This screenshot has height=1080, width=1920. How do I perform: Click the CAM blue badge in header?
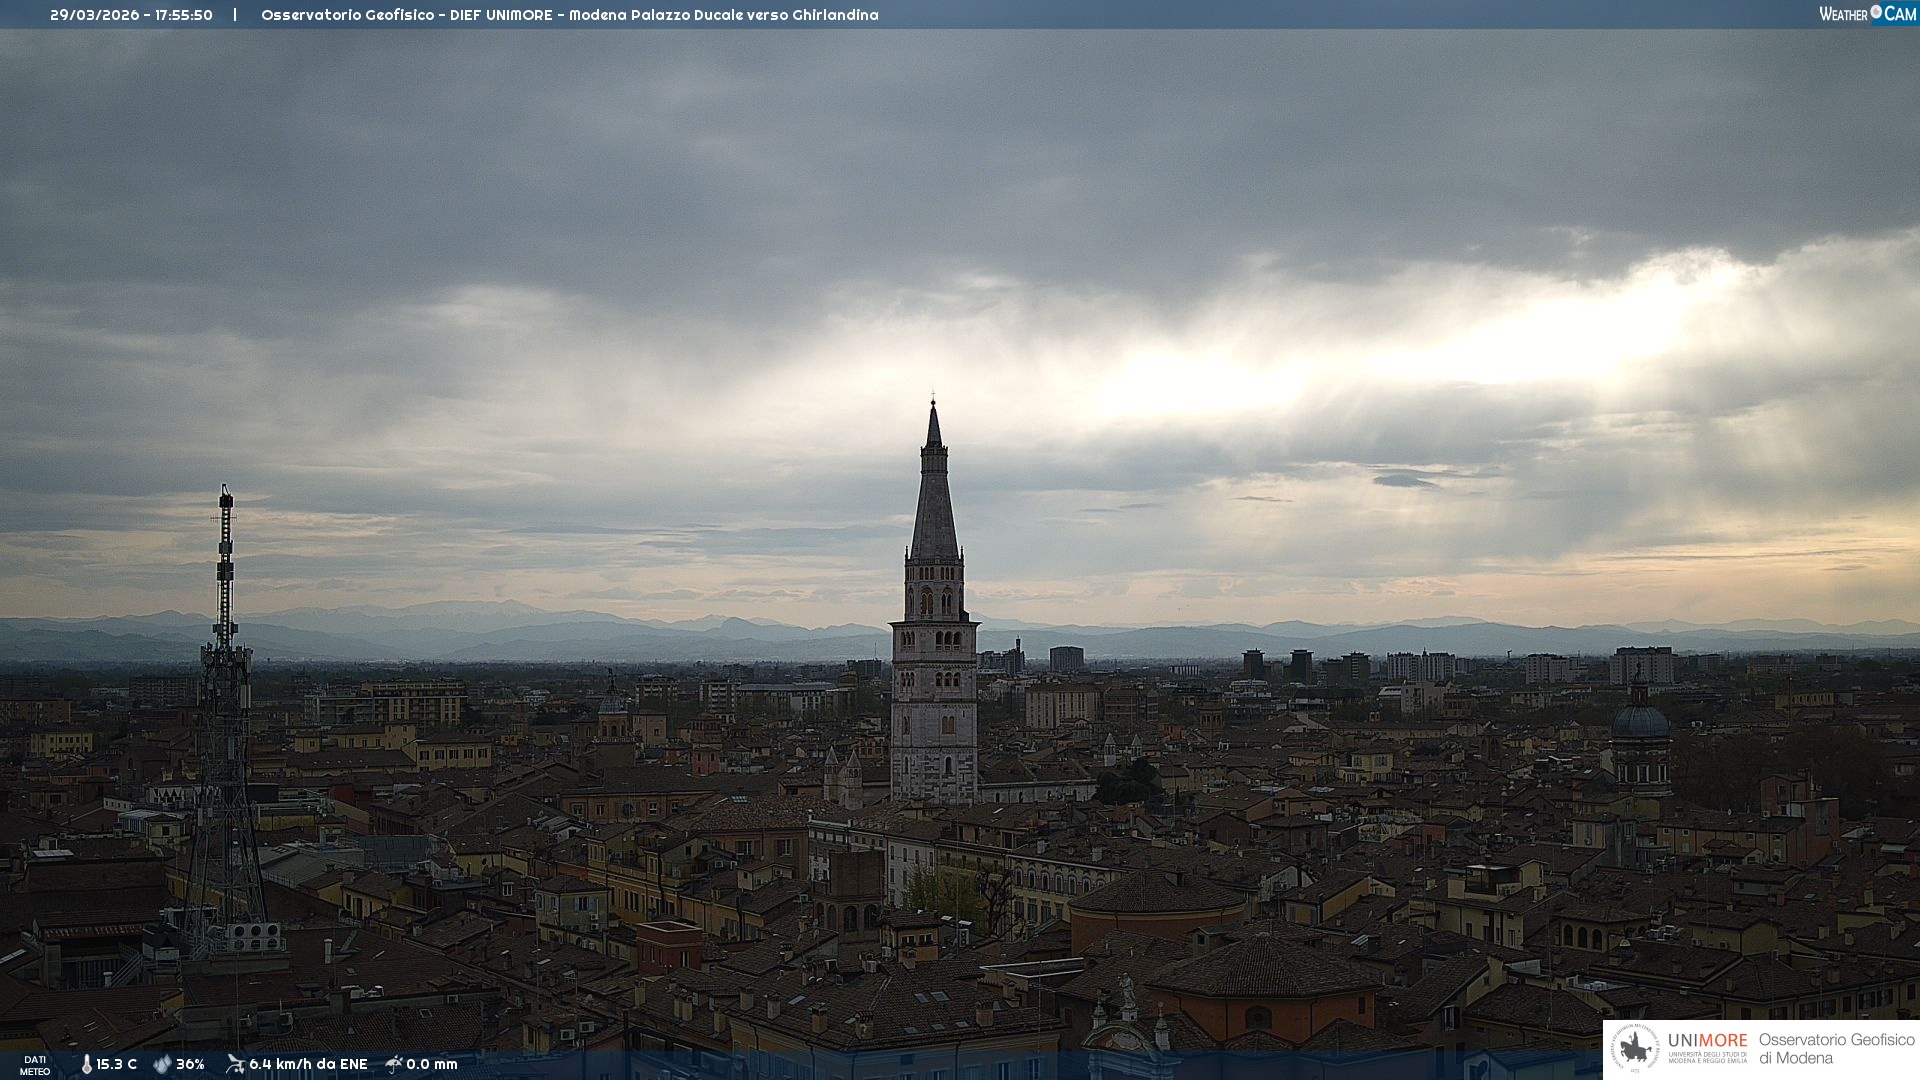pyautogui.click(x=1900, y=14)
